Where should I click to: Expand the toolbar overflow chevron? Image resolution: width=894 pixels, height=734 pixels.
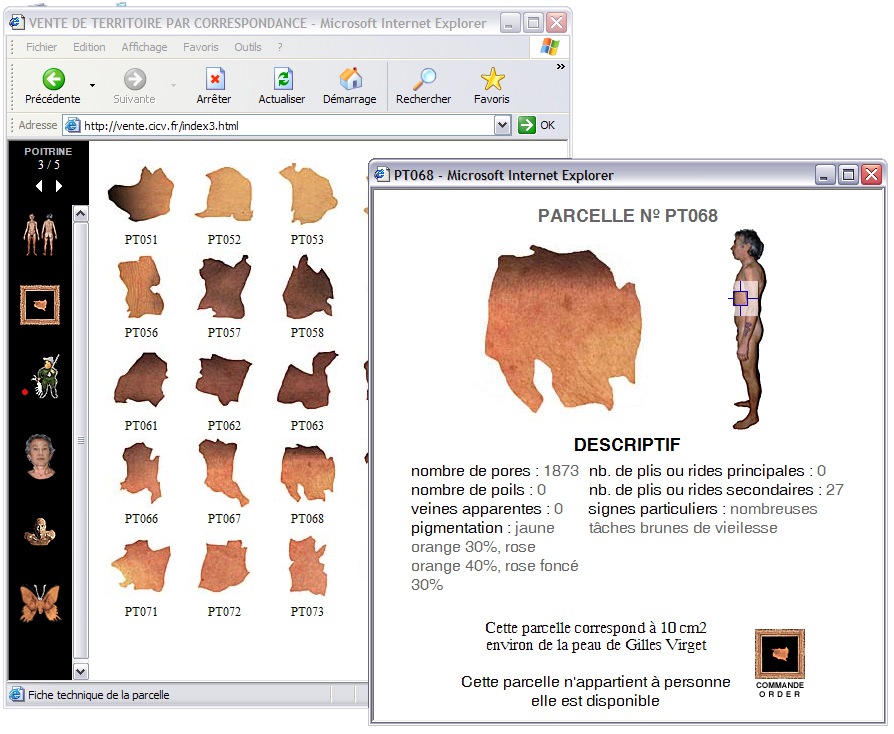click(x=561, y=67)
